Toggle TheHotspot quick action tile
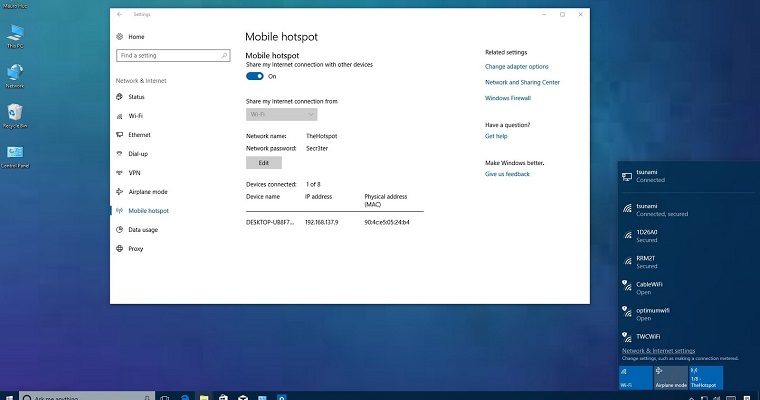The width and height of the screenshot is (760, 400). [706, 378]
